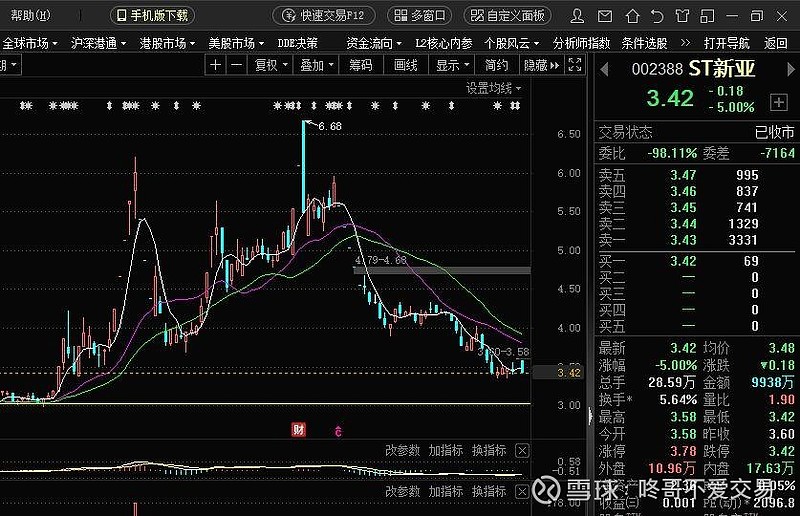Expand 叠加 overlay dropdown
800x516 pixels.
point(316,65)
